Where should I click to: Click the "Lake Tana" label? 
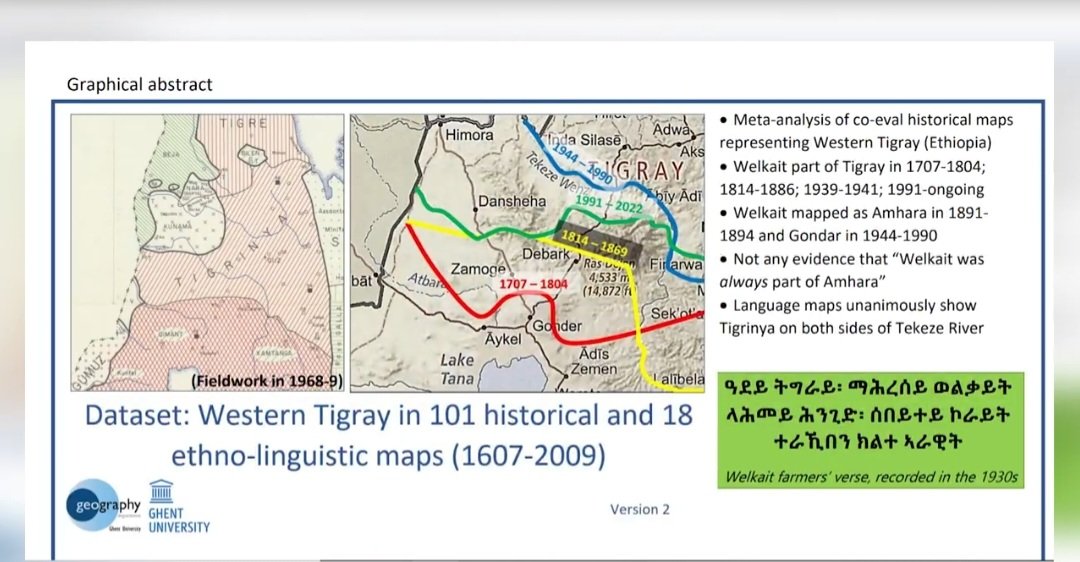[x=457, y=369]
